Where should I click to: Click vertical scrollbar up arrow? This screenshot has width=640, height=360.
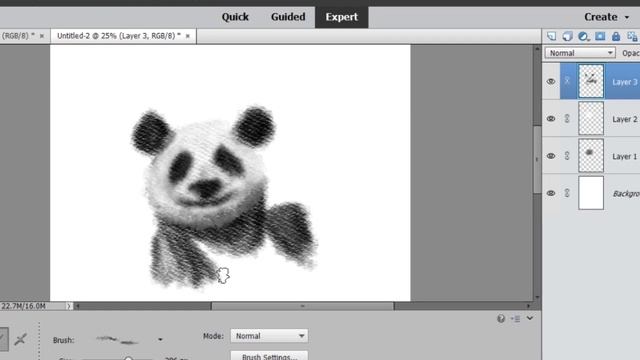pyautogui.click(x=537, y=49)
